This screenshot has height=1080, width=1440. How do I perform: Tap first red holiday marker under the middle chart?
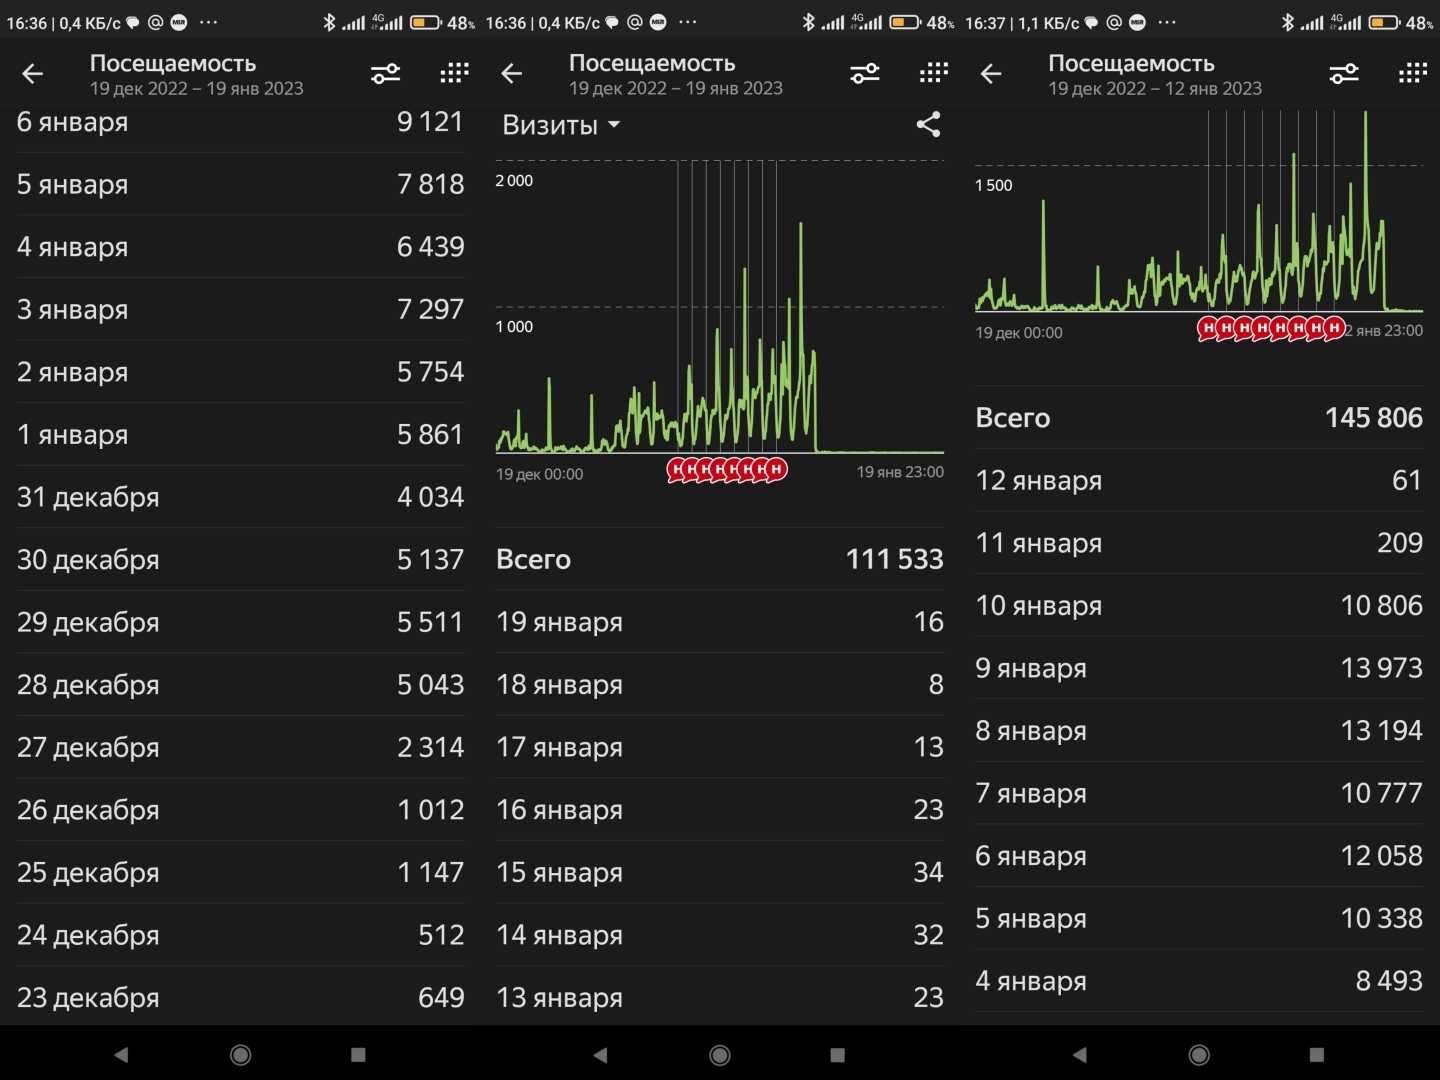click(677, 469)
